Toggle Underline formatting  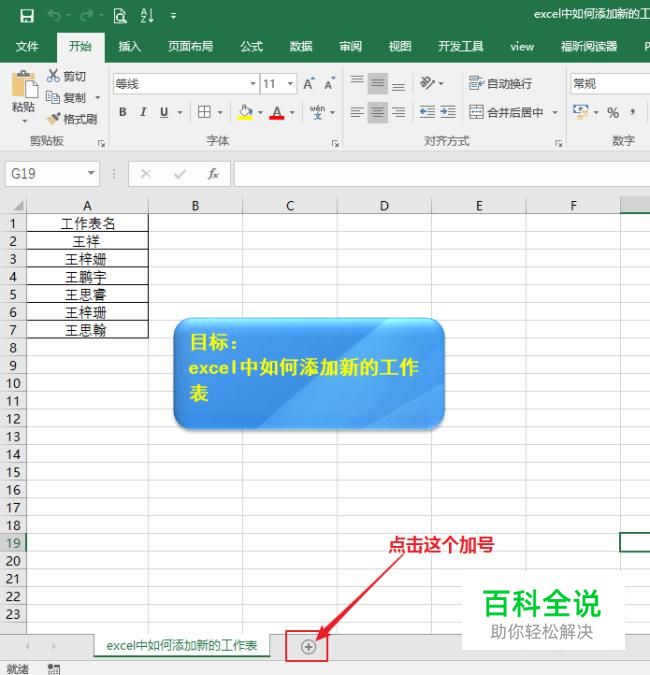[x=164, y=112]
